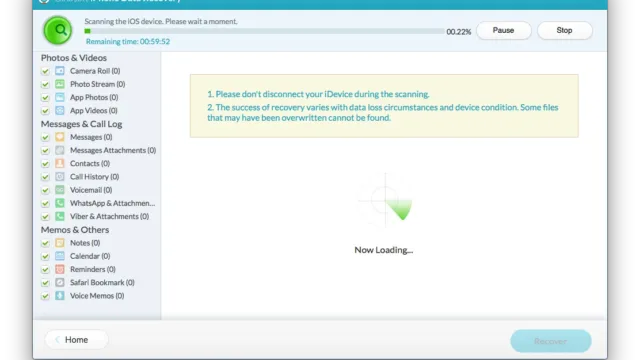Toggle the Calendar checkbox
Screen dimensions: 640x360
[45, 256]
